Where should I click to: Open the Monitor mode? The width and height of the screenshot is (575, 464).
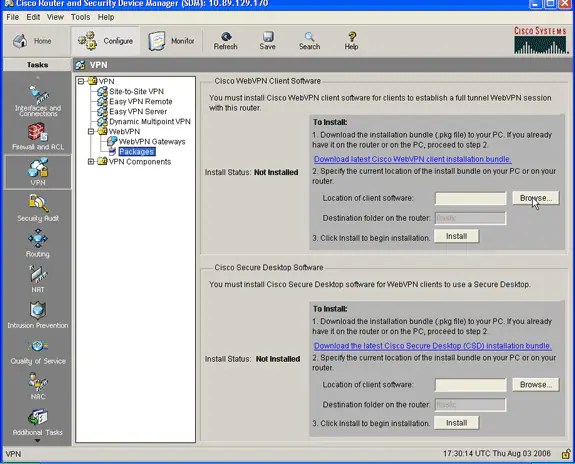(171, 41)
